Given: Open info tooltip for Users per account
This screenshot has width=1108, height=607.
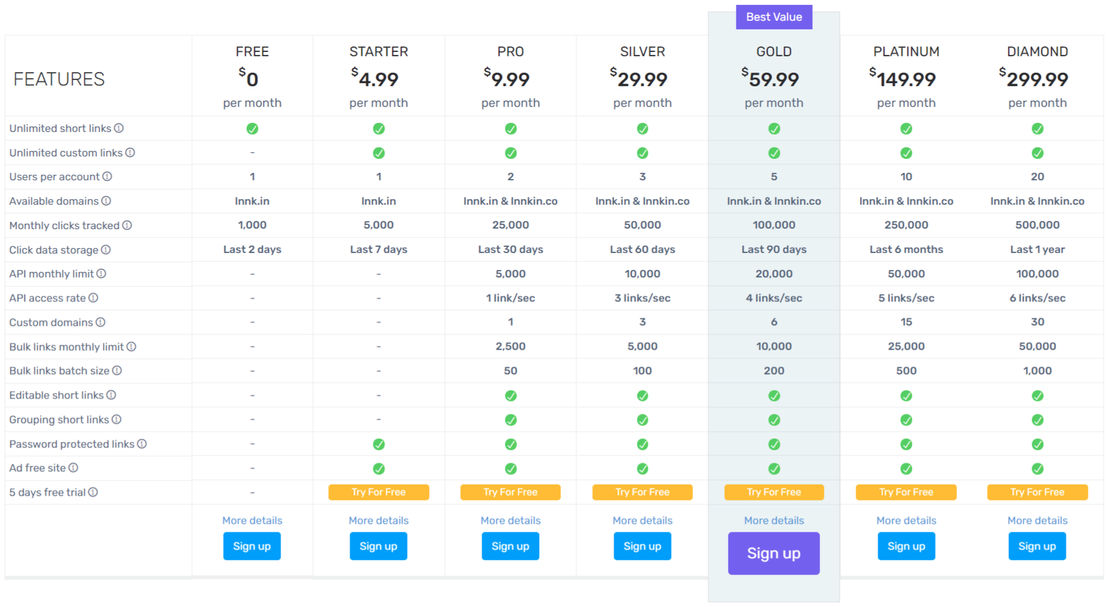Looking at the screenshot, I should pos(107,177).
